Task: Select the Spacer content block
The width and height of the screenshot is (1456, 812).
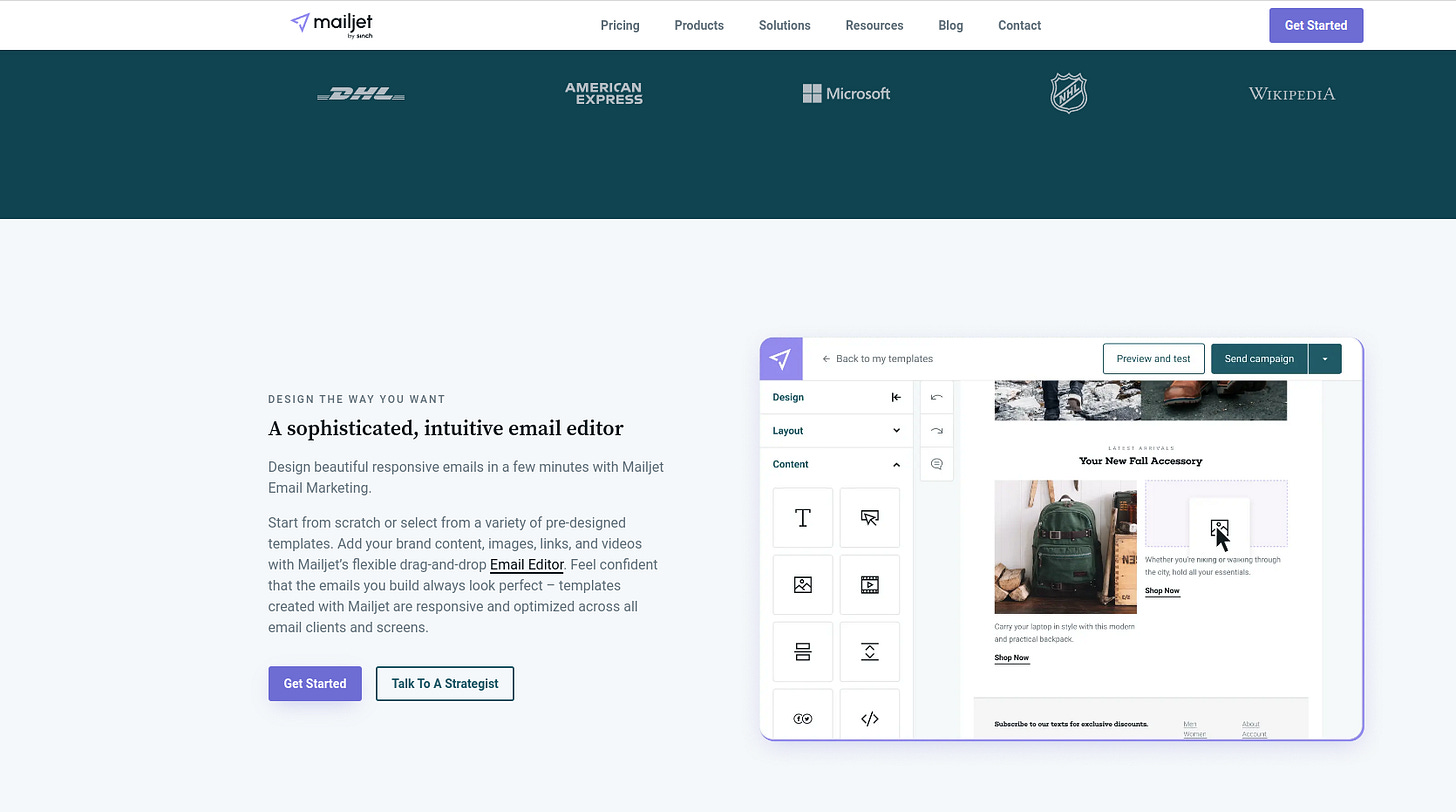Action: coord(870,652)
